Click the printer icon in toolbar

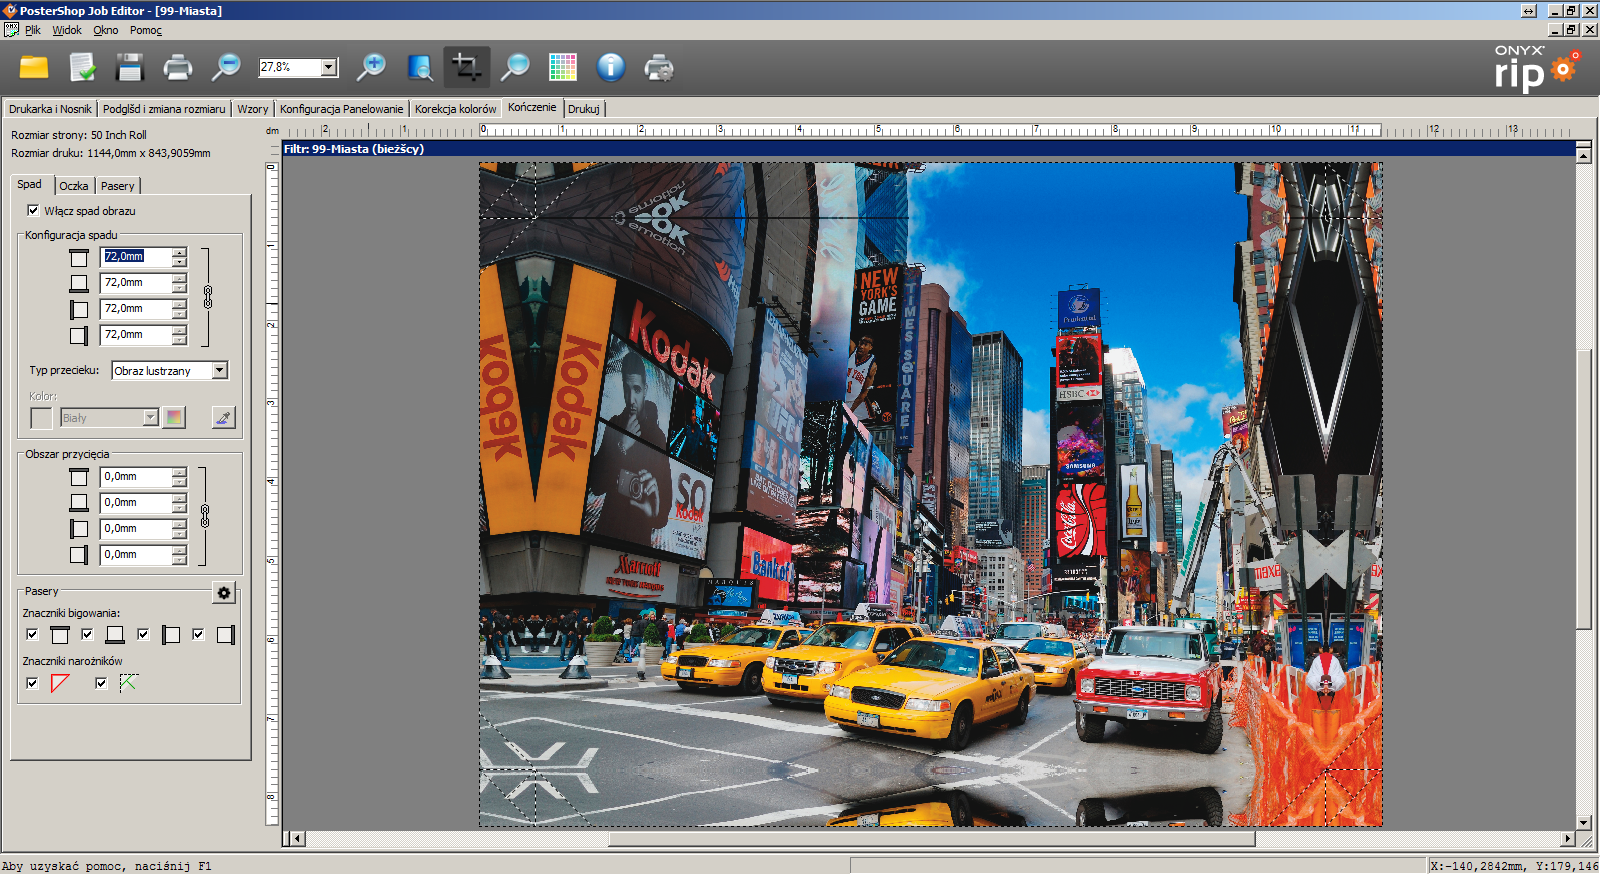click(177, 68)
